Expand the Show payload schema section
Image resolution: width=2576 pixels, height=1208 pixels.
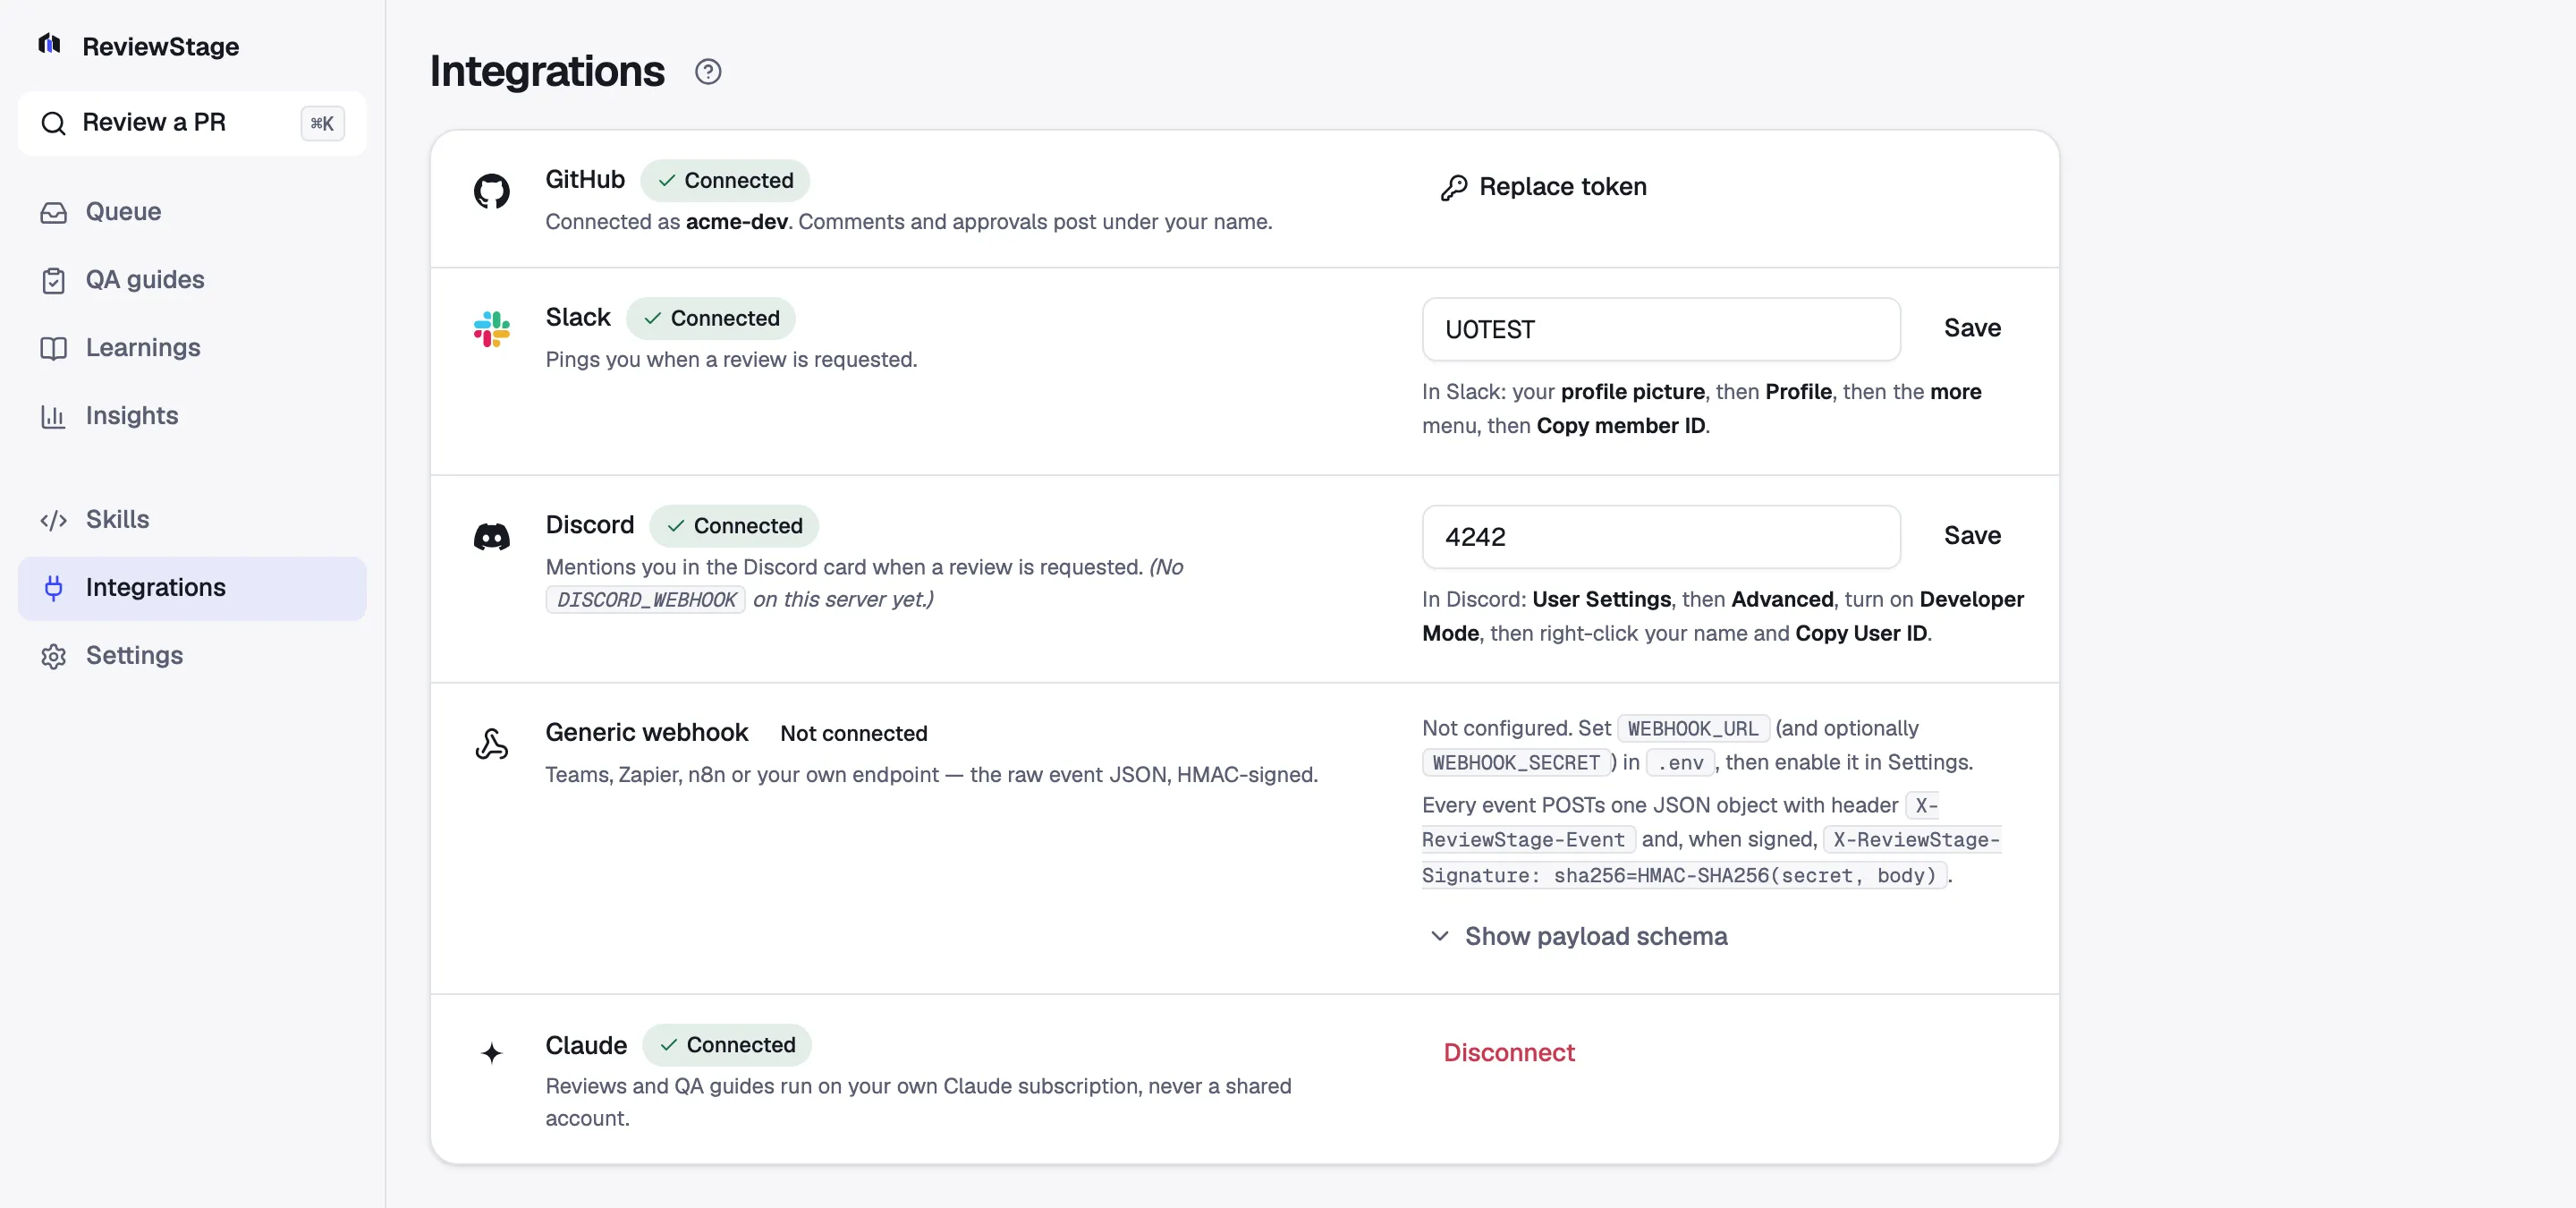coord(1578,936)
